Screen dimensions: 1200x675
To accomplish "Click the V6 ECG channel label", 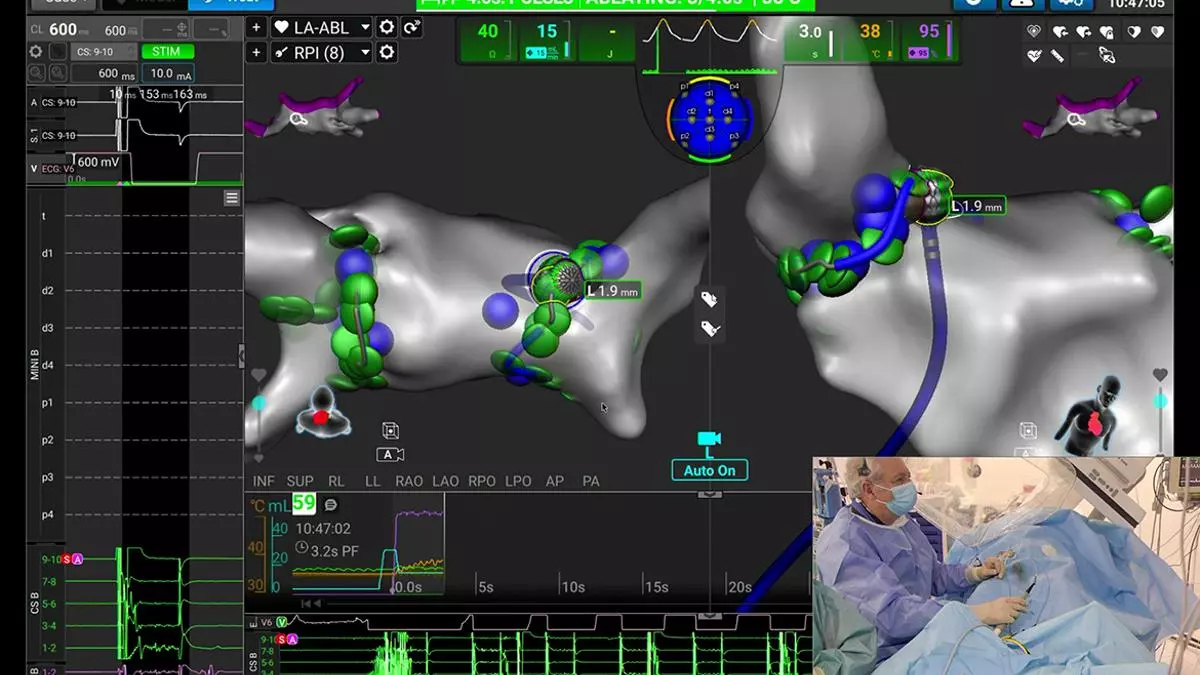I will click(269, 622).
